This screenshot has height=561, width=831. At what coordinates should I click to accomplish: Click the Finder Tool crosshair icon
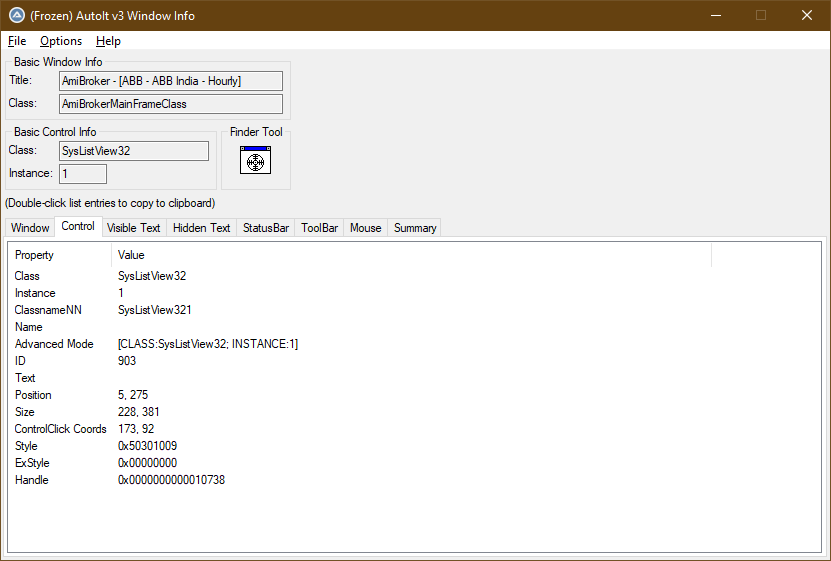[x=255, y=160]
